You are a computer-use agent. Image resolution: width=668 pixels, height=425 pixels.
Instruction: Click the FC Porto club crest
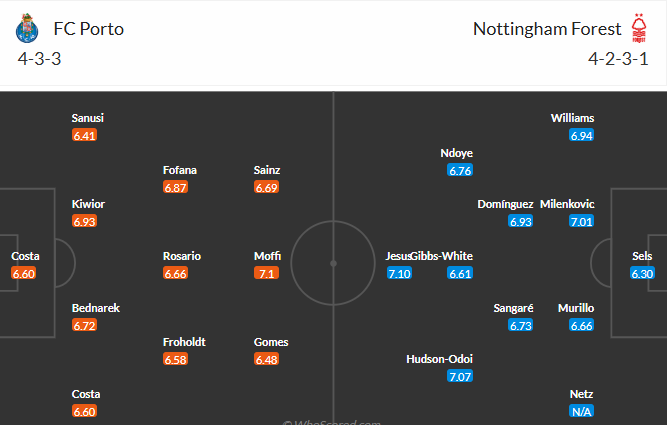tap(26, 29)
